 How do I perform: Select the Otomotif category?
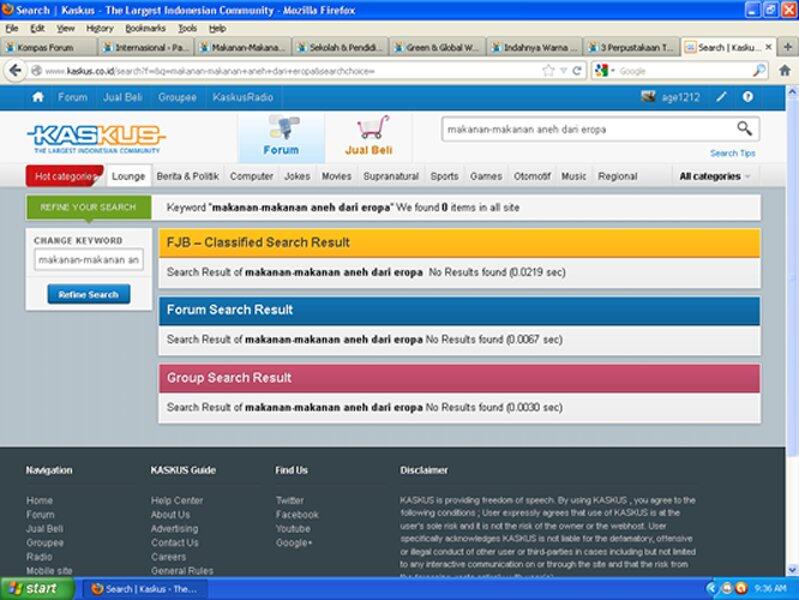click(532, 176)
